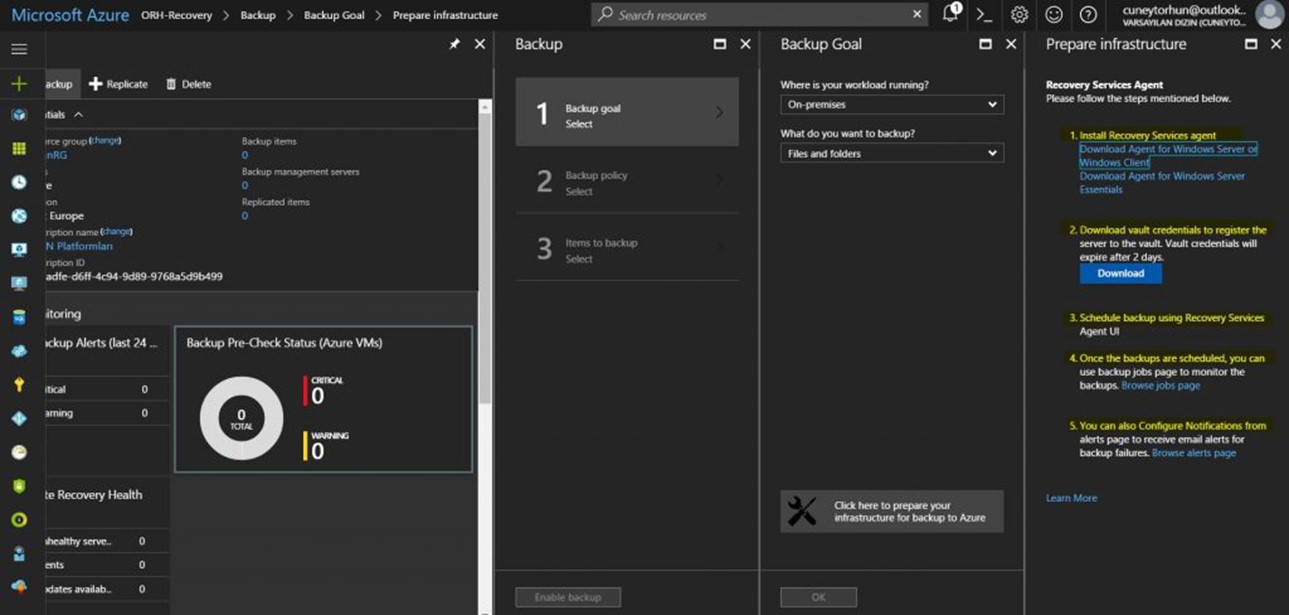Click Backup Goal in the breadcrumb
The height and width of the screenshot is (615, 1289).
(x=334, y=15)
